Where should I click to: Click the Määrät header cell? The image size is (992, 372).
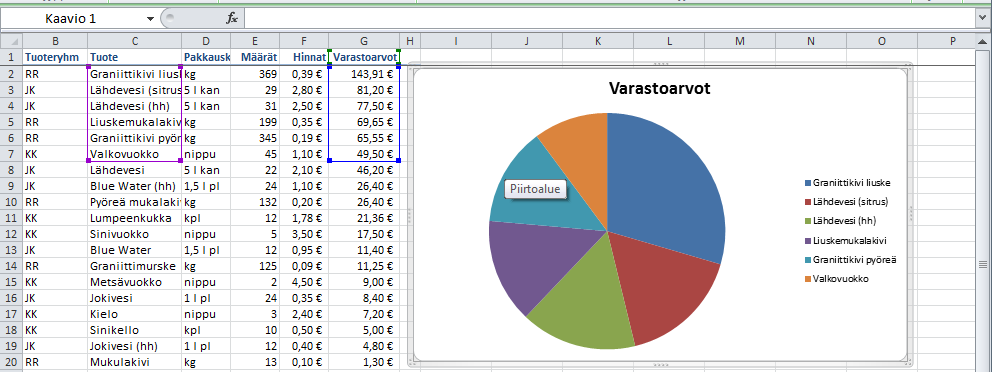(255, 58)
